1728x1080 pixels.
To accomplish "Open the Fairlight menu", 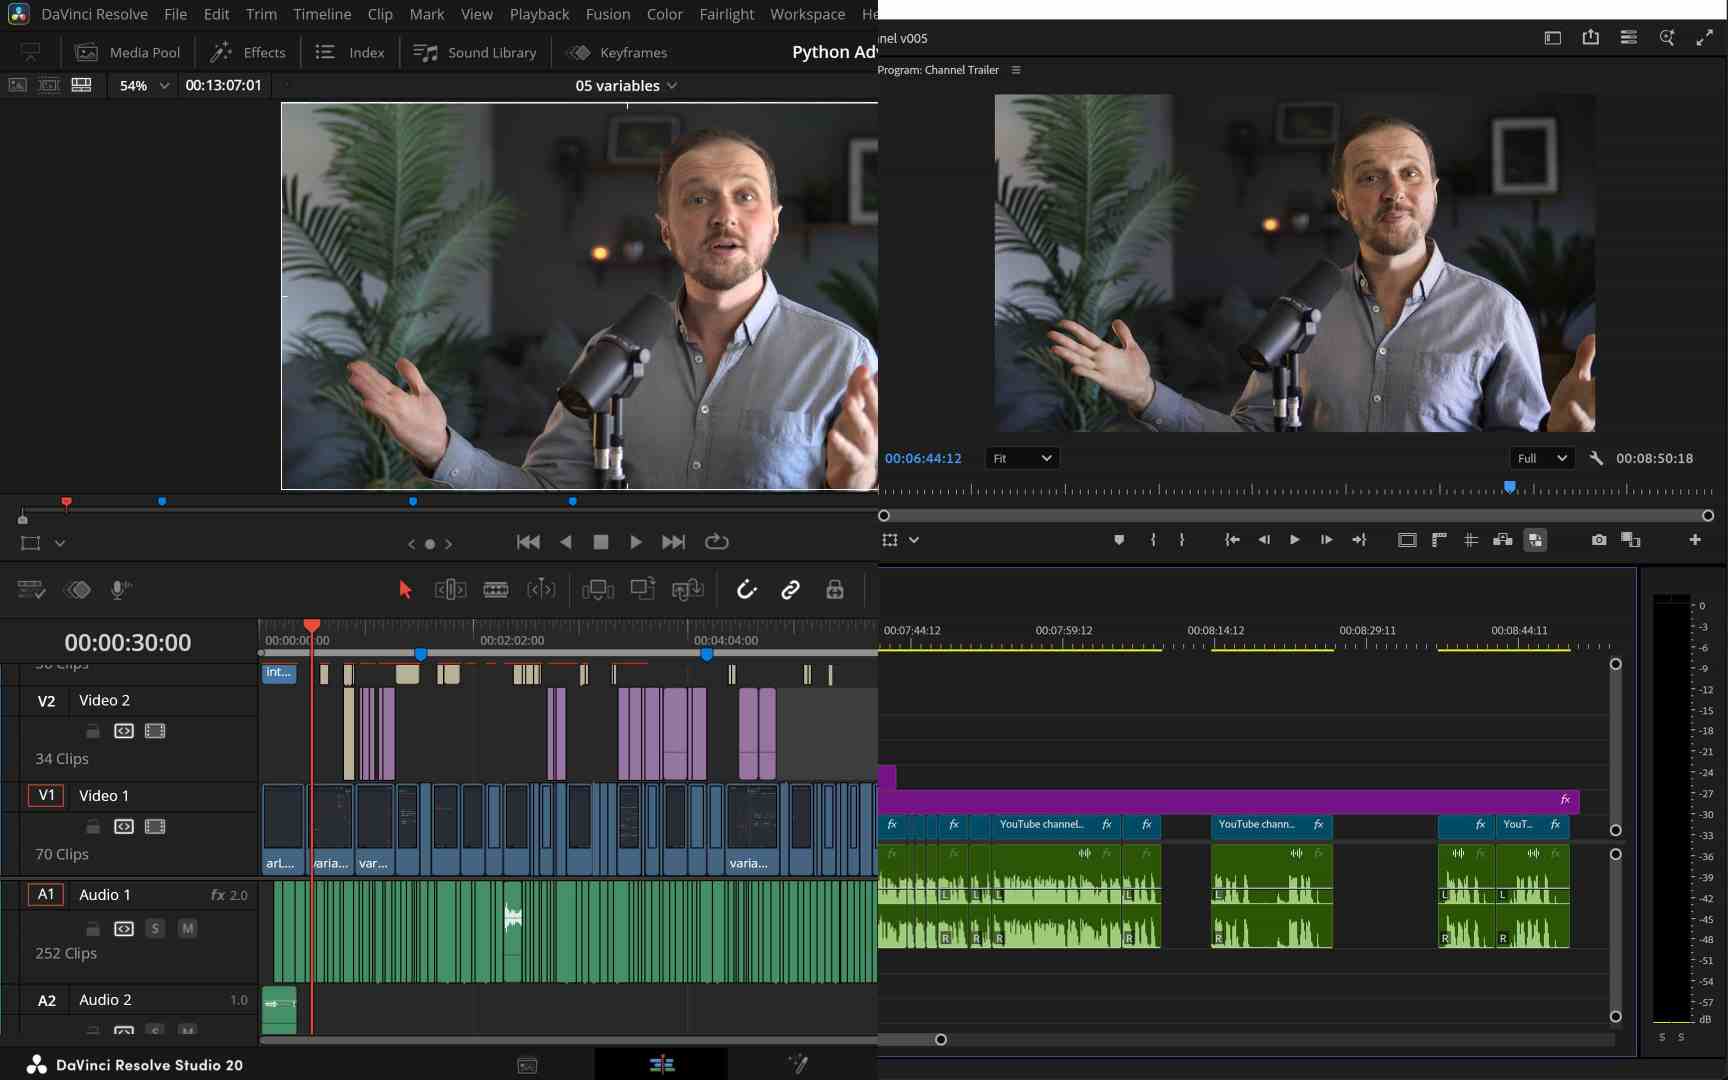I will [x=726, y=14].
